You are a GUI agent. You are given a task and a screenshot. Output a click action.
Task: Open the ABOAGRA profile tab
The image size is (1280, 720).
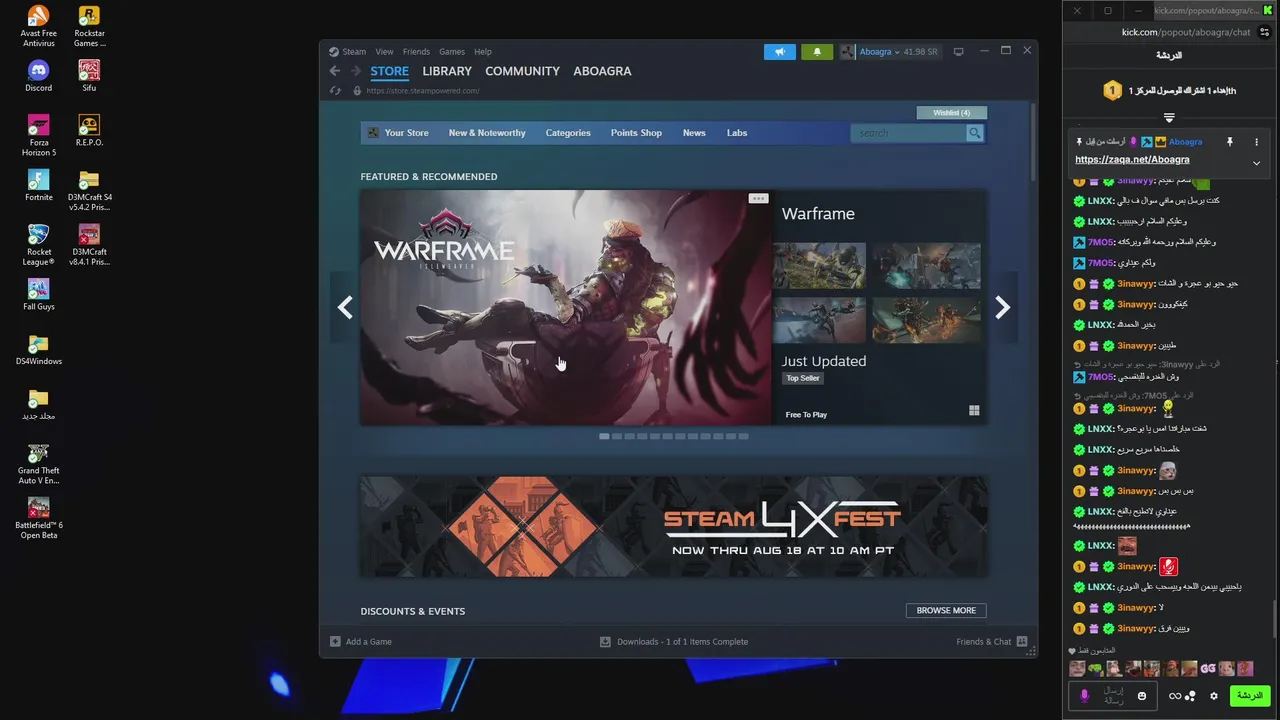[602, 71]
